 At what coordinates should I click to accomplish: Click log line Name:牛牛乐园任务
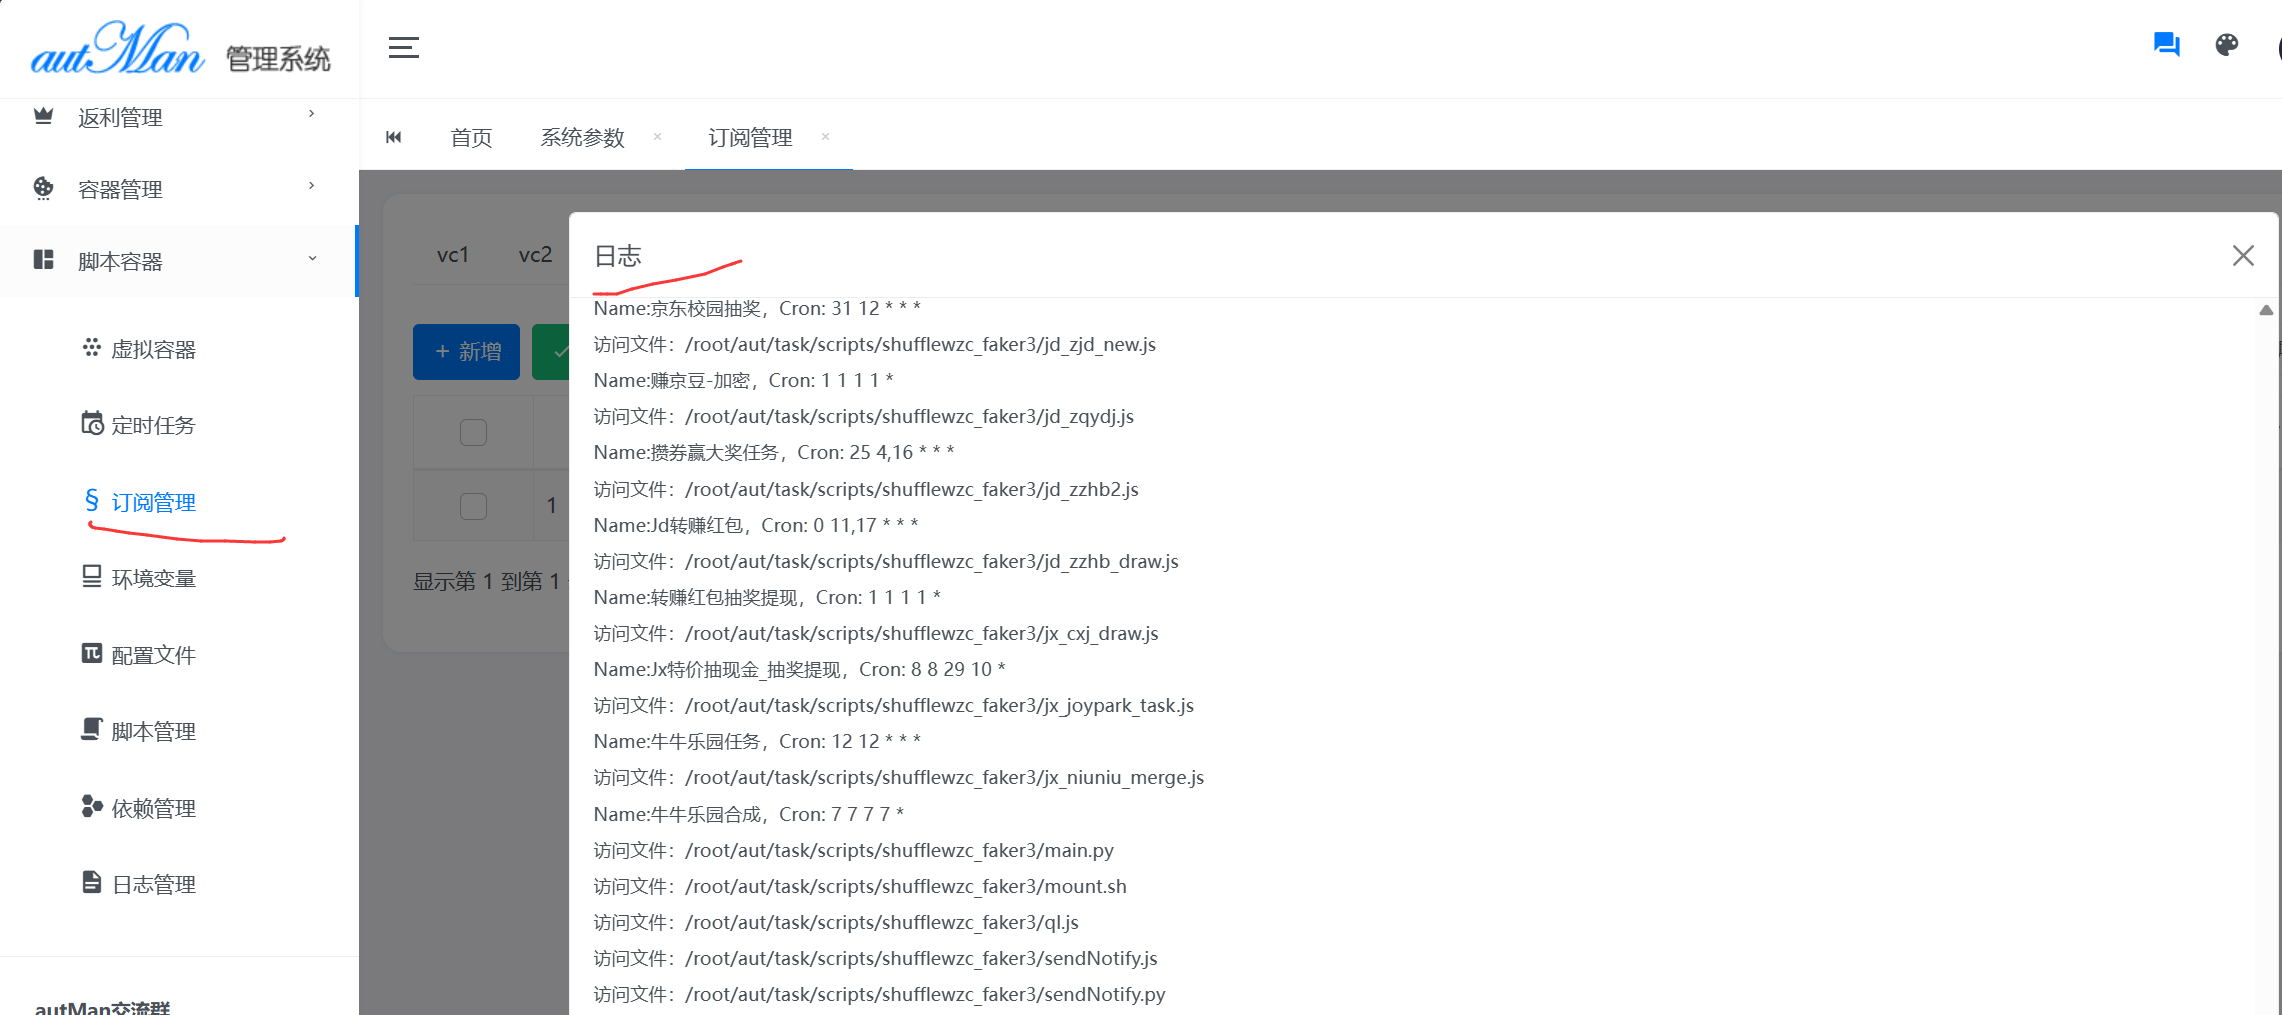(757, 742)
